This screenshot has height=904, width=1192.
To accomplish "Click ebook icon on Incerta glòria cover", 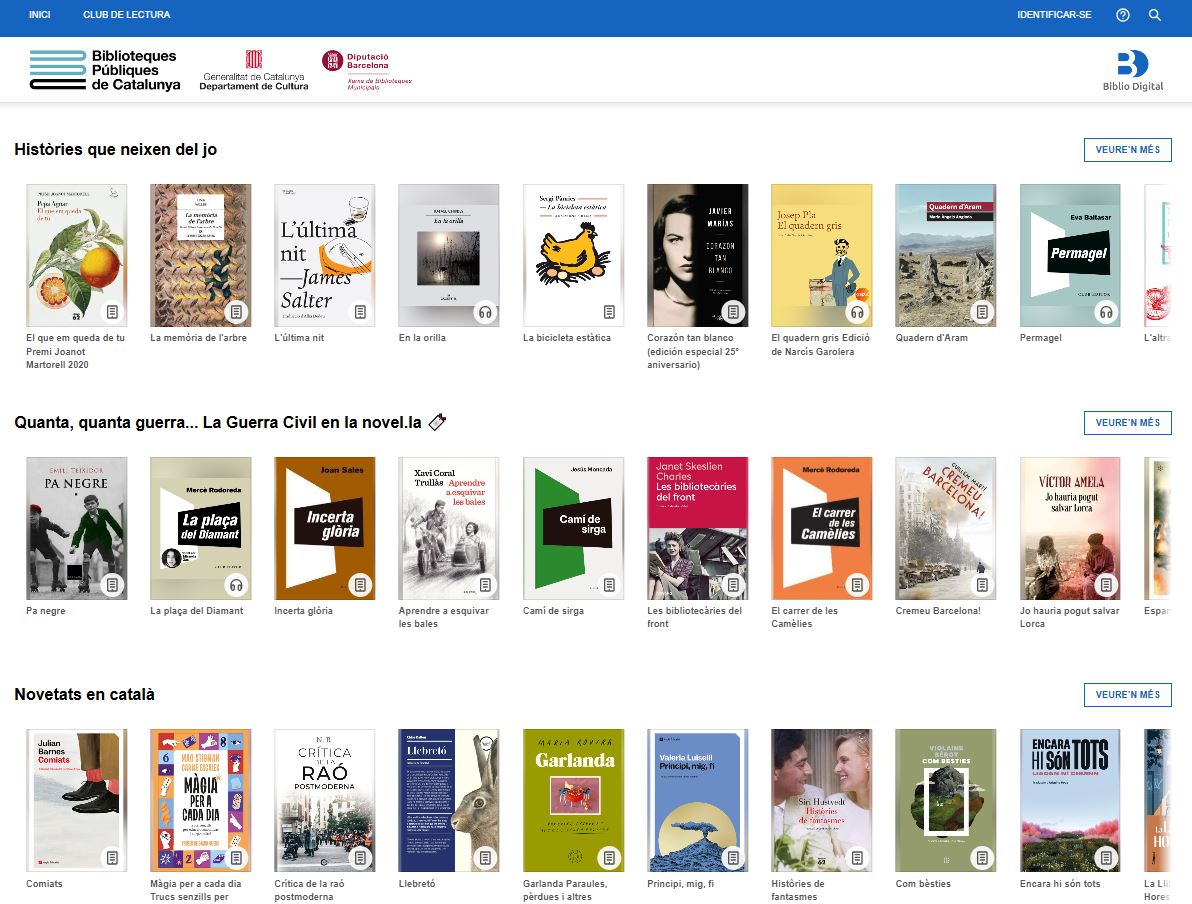I will tap(360, 585).
